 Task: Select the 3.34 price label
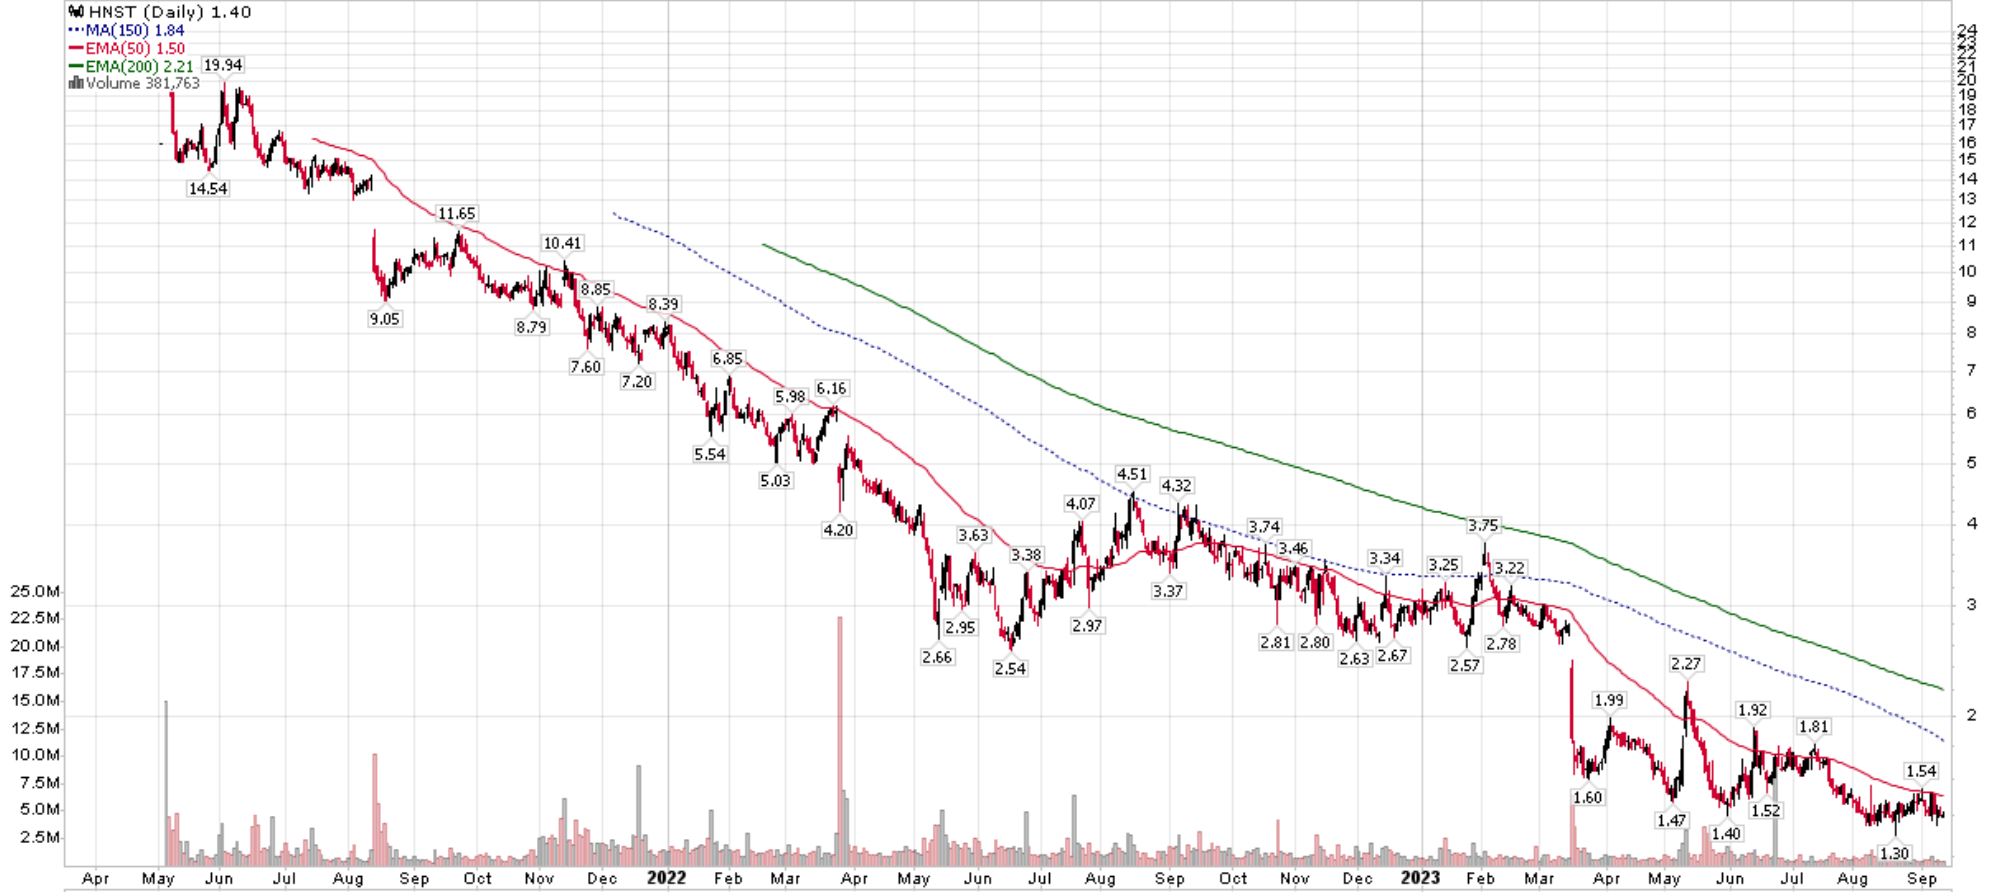point(1384,558)
